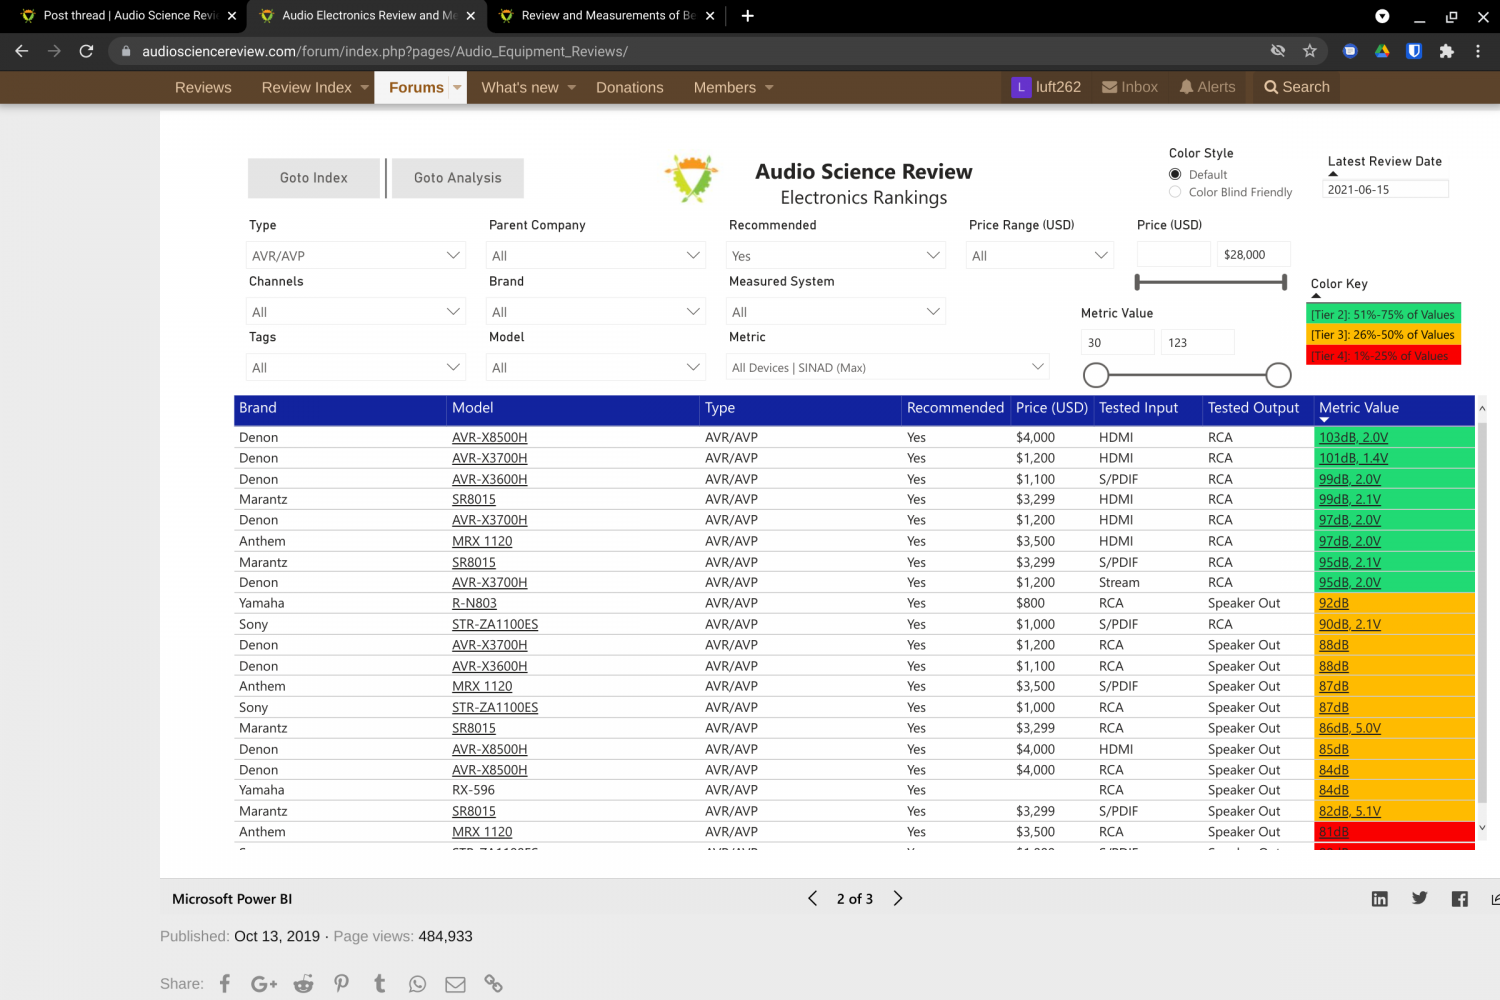Open Alerts link
This screenshot has height=1000, width=1500.
[1207, 87]
